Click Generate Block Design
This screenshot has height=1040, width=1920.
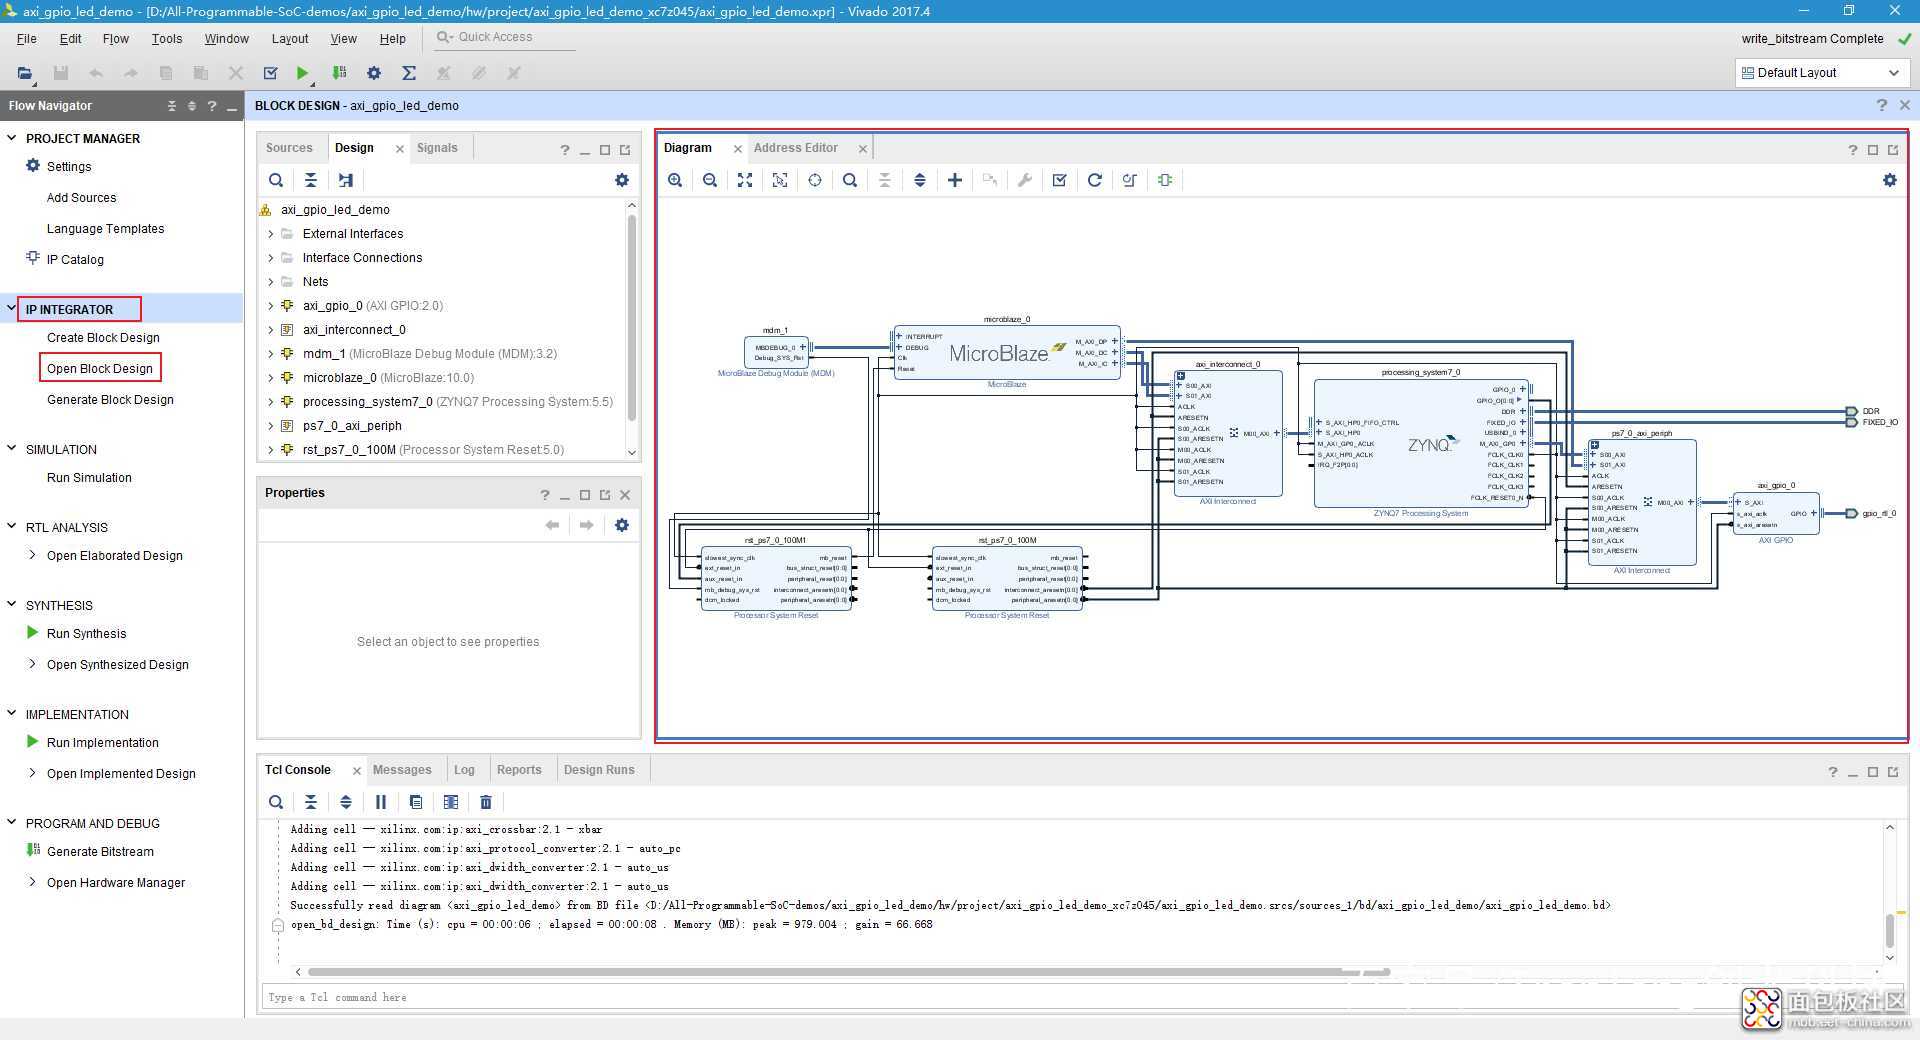pyautogui.click(x=110, y=400)
